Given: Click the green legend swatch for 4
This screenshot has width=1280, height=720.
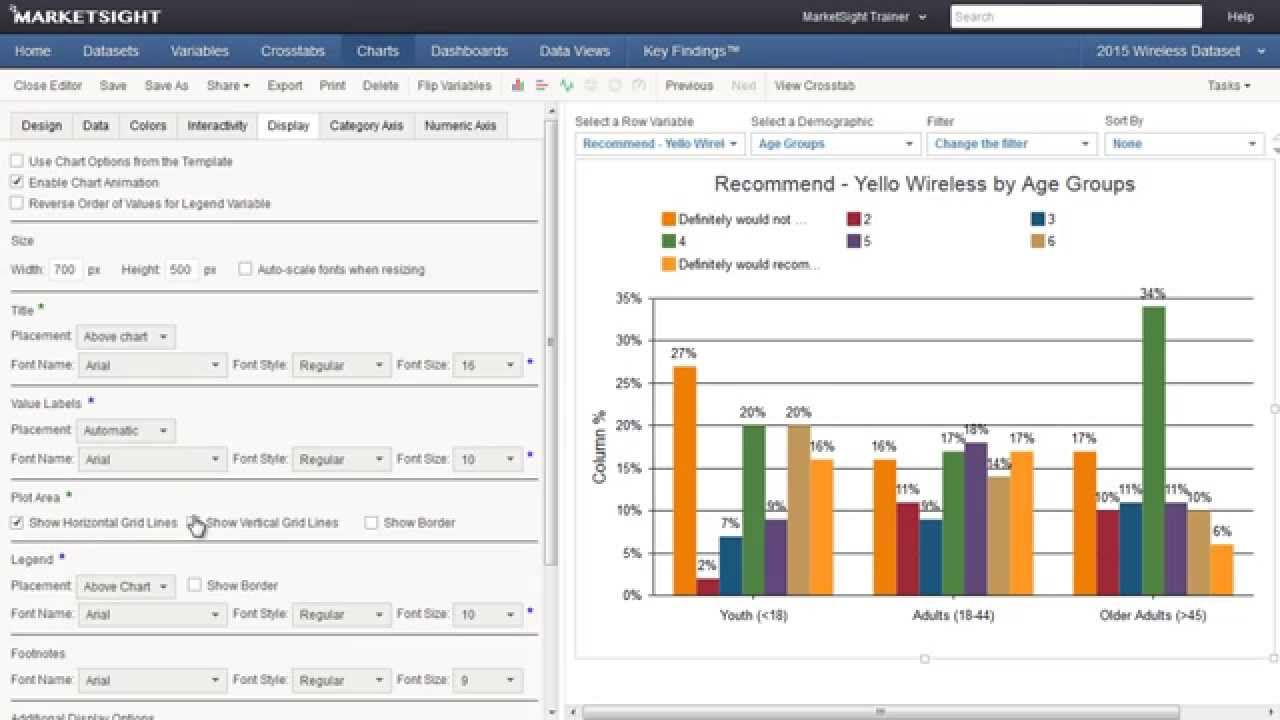Looking at the screenshot, I should (669, 242).
